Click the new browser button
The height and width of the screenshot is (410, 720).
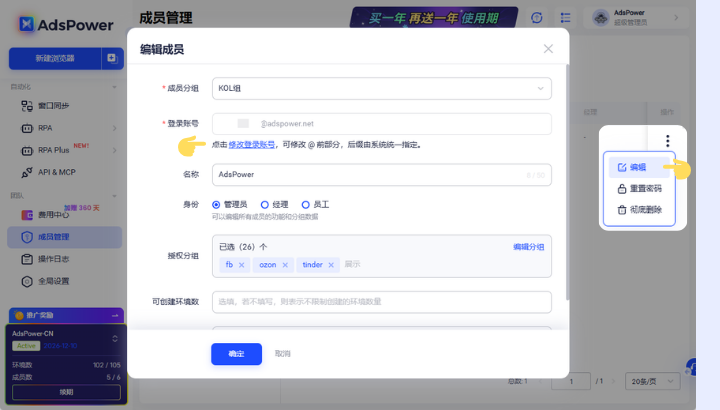pyautogui.click(x=55, y=59)
